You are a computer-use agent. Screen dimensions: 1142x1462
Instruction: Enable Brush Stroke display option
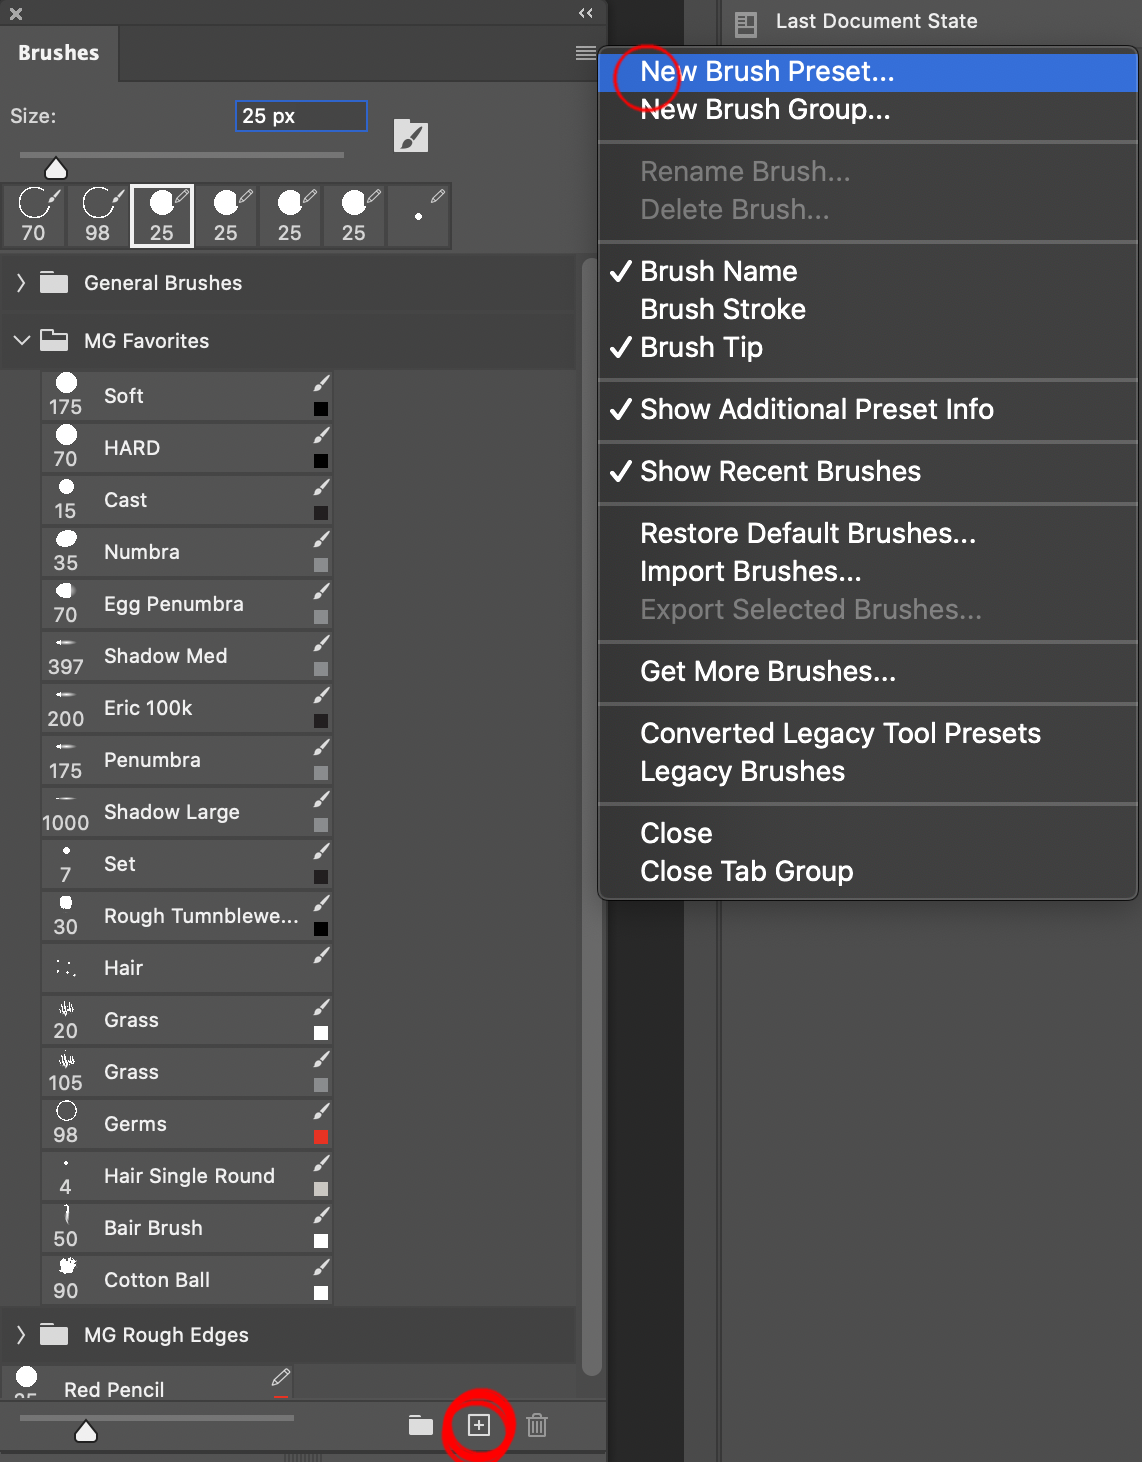[723, 309]
